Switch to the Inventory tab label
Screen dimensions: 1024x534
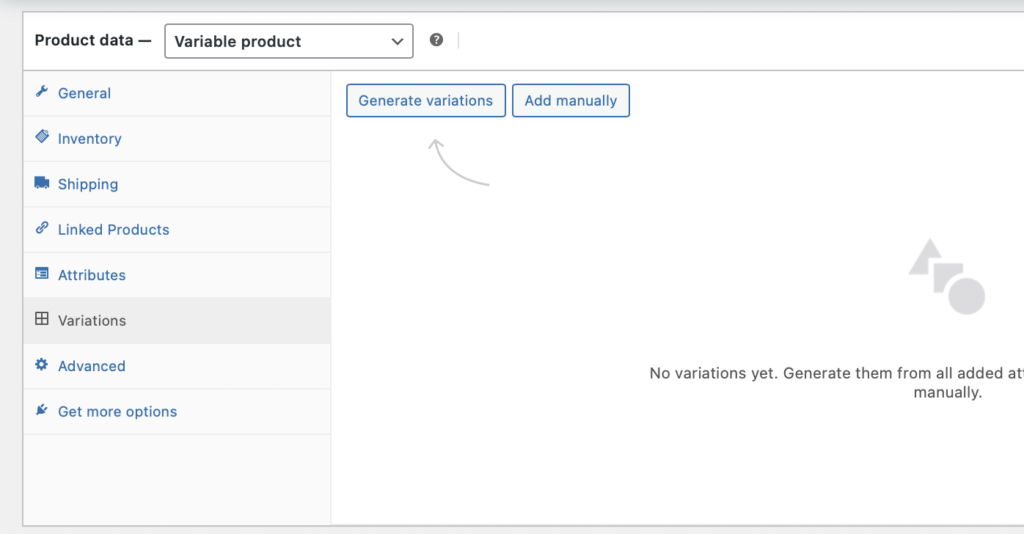click(89, 139)
